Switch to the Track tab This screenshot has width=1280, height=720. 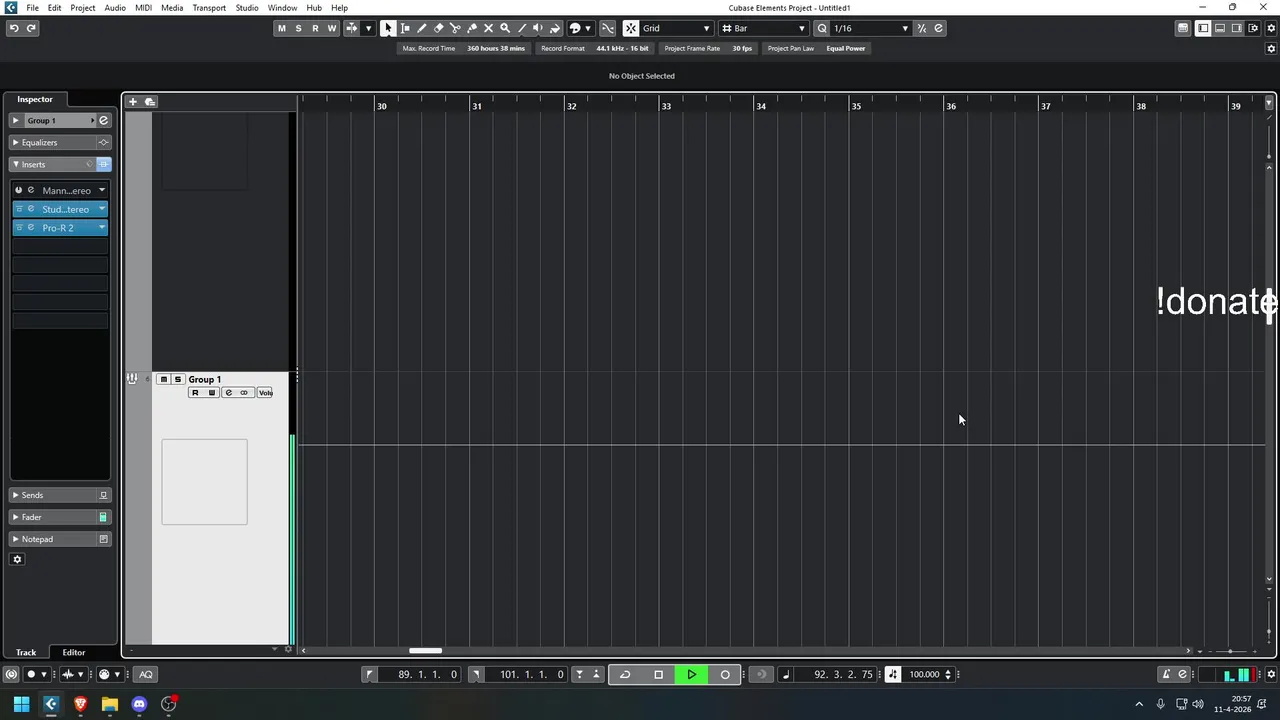26,652
